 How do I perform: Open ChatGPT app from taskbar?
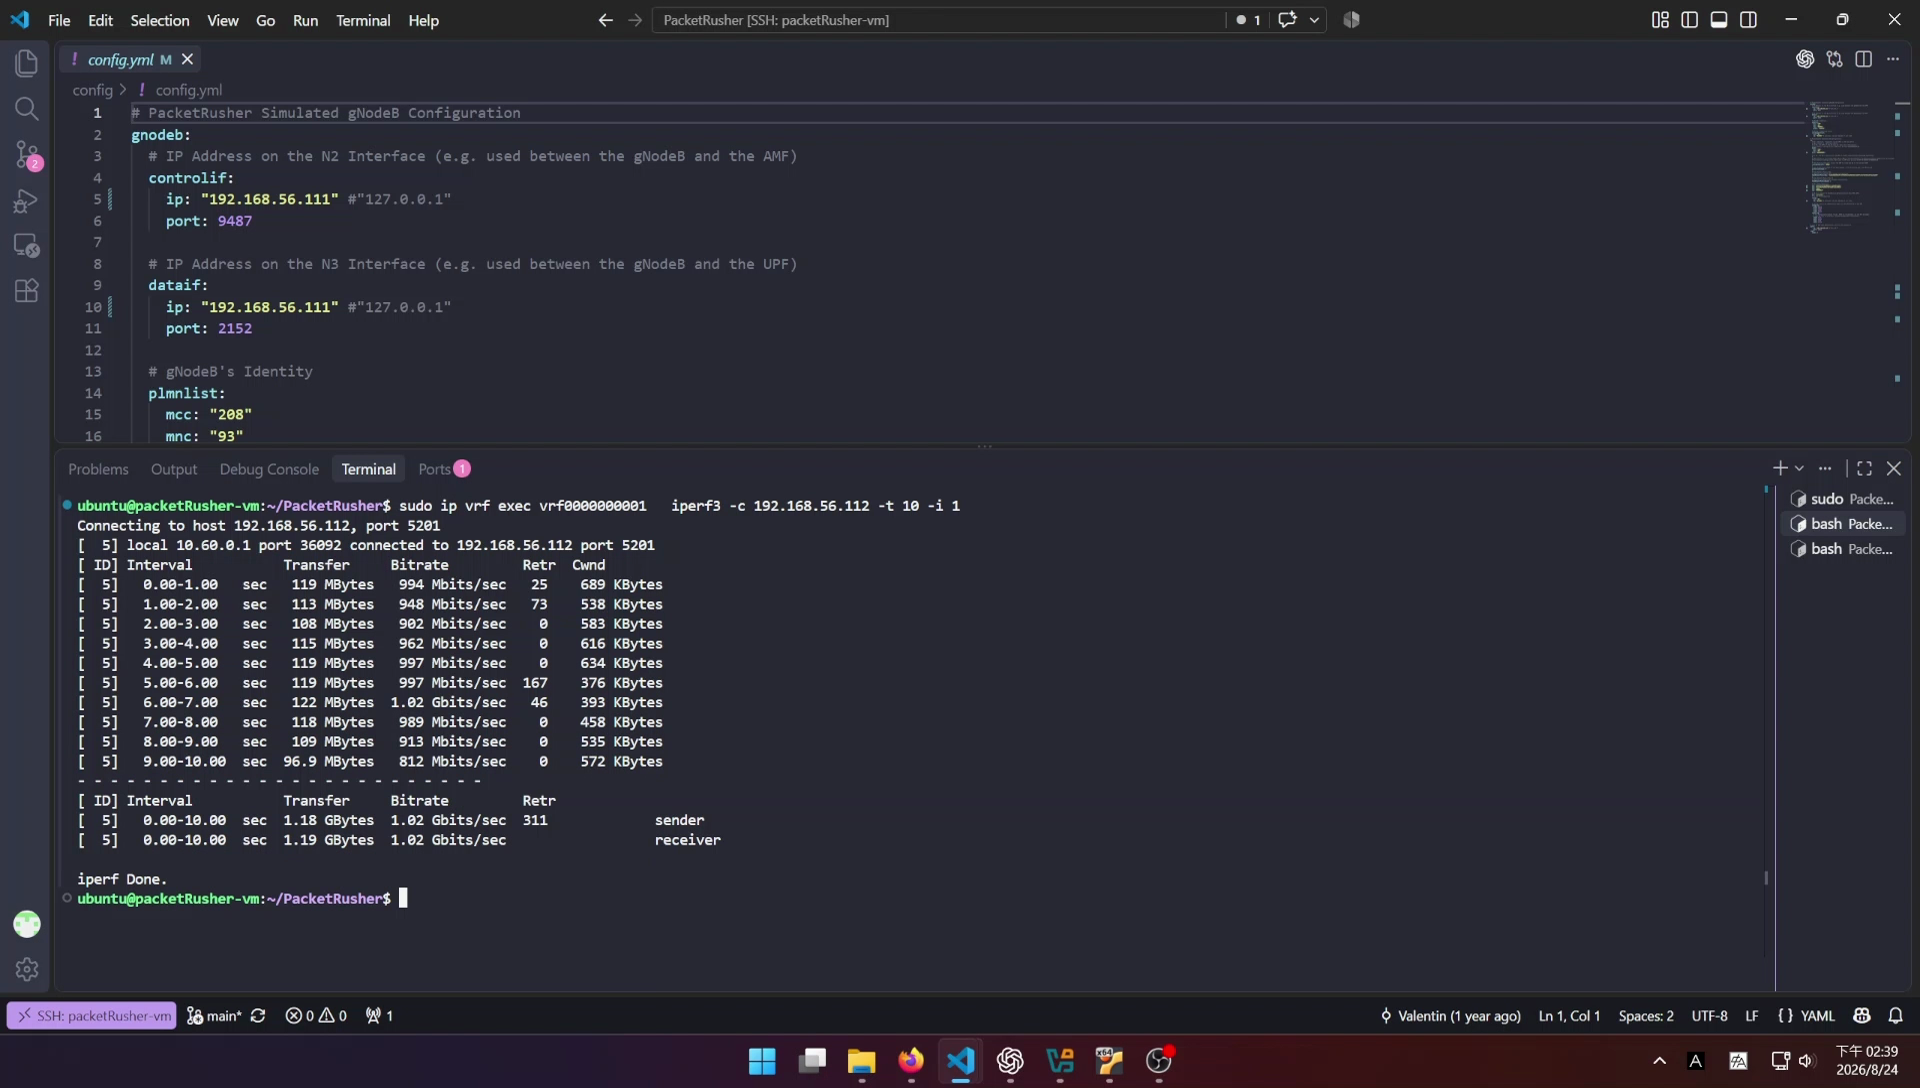pyautogui.click(x=1010, y=1060)
